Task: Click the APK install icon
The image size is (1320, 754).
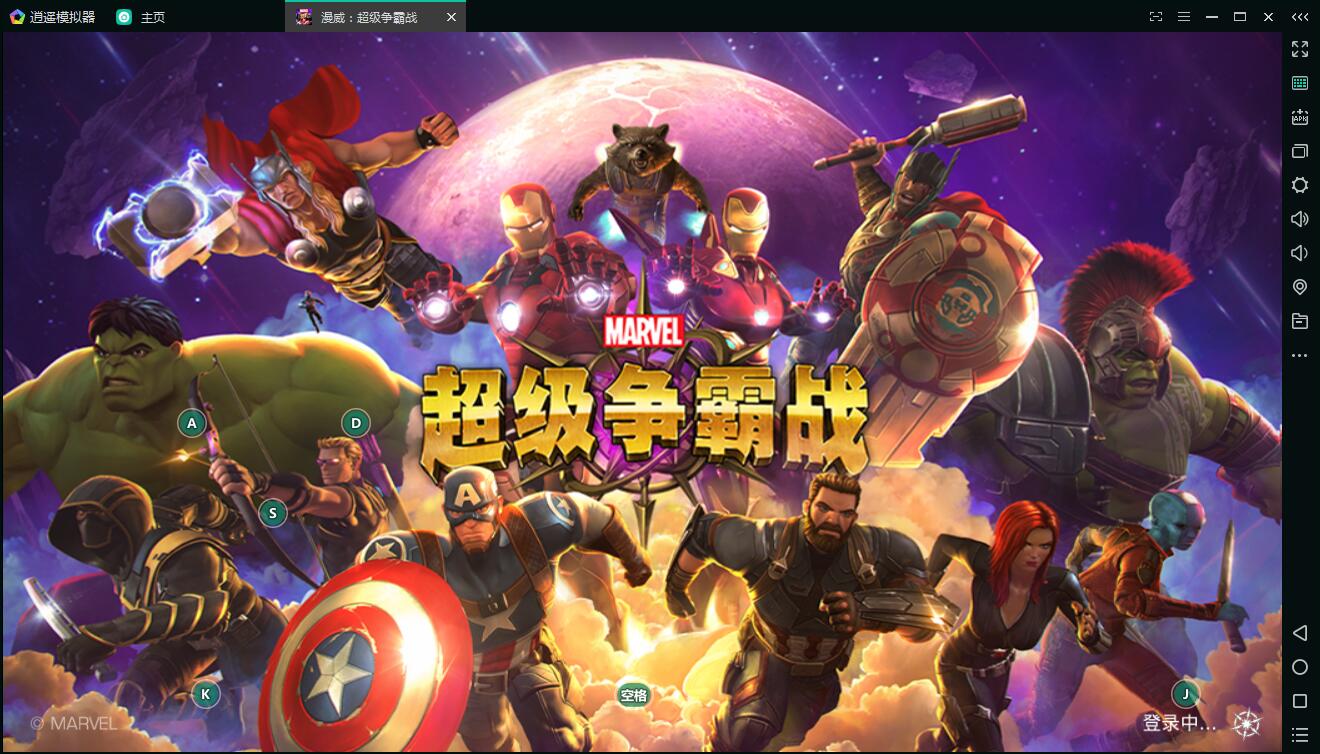Action: [x=1300, y=117]
